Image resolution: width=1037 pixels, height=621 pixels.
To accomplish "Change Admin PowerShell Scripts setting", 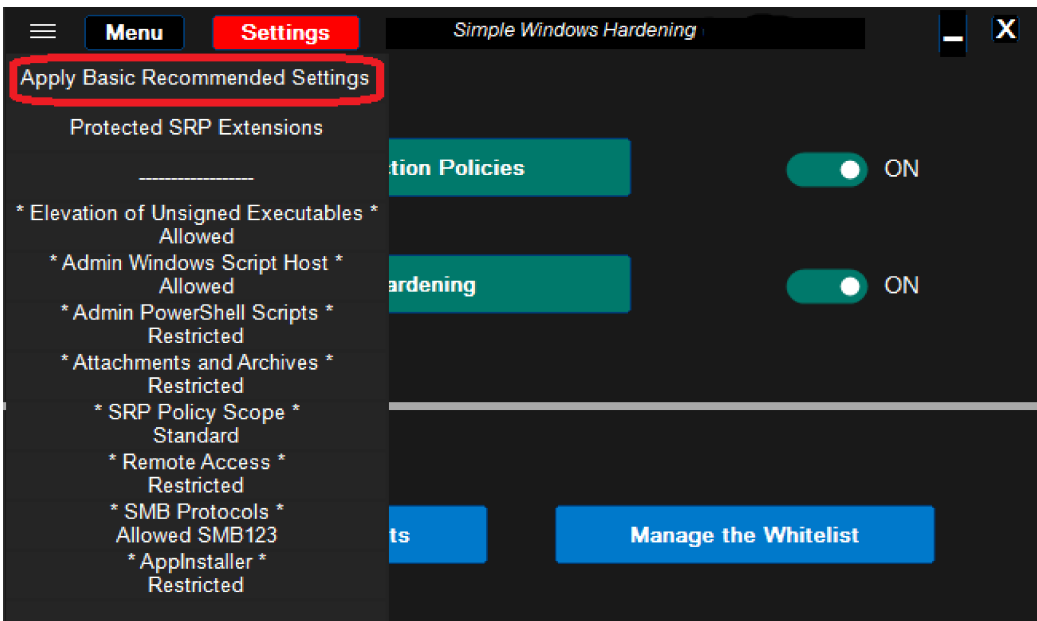I will click(196, 324).
